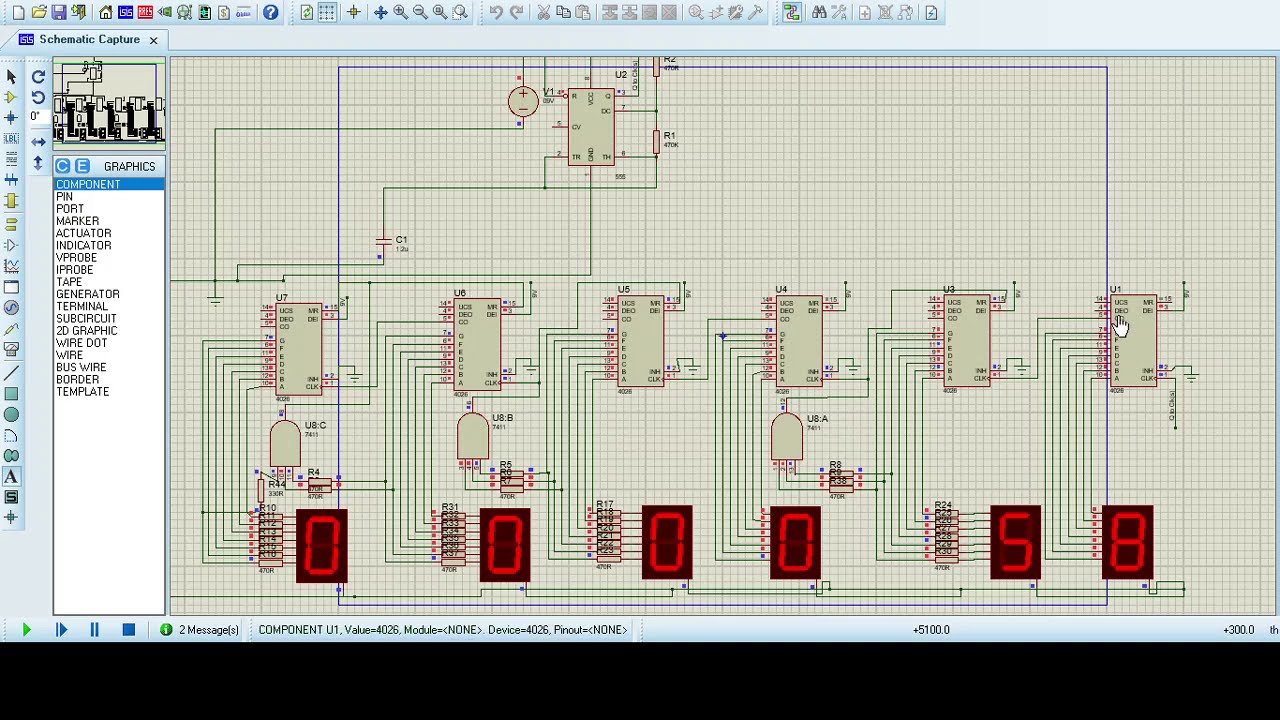
Task: Select COMPONENT in the graphics list
Action: [109, 184]
